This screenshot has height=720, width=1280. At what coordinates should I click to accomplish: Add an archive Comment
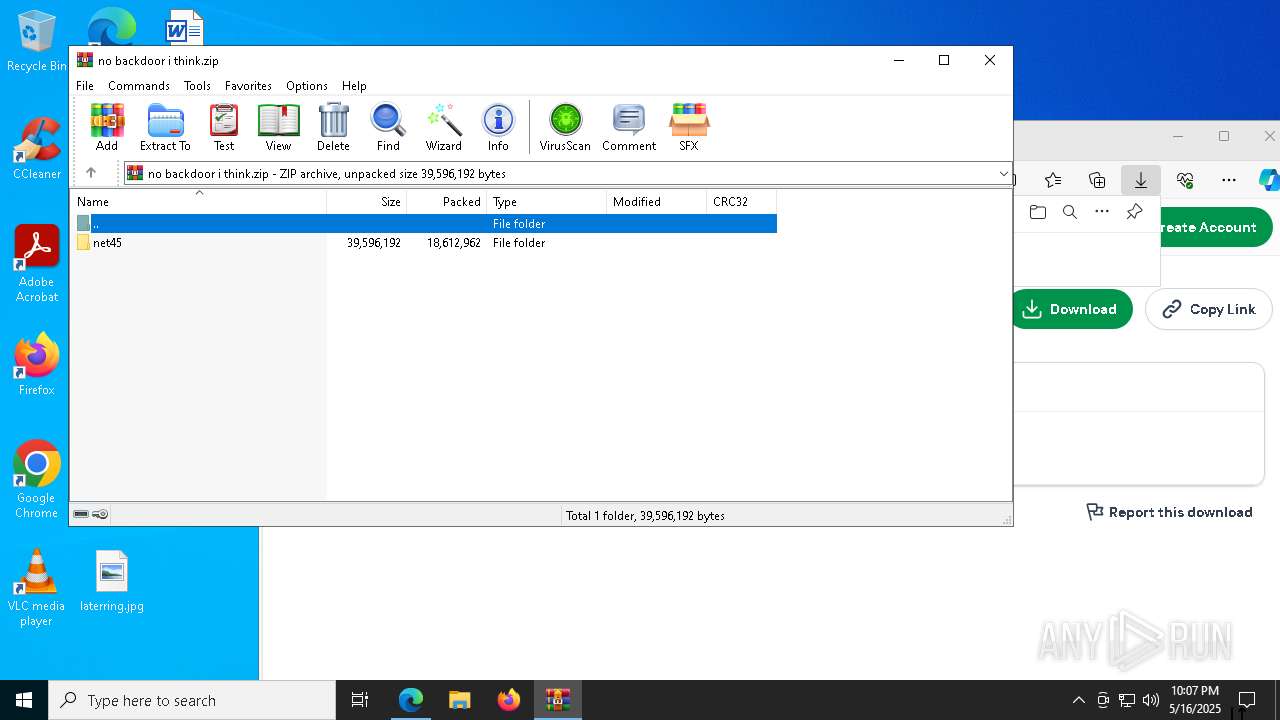pyautogui.click(x=629, y=127)
